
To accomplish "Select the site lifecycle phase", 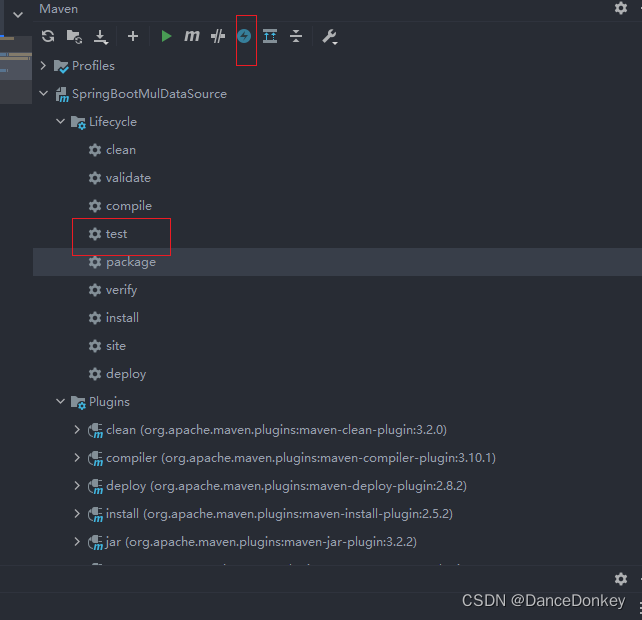I will 115,346.
